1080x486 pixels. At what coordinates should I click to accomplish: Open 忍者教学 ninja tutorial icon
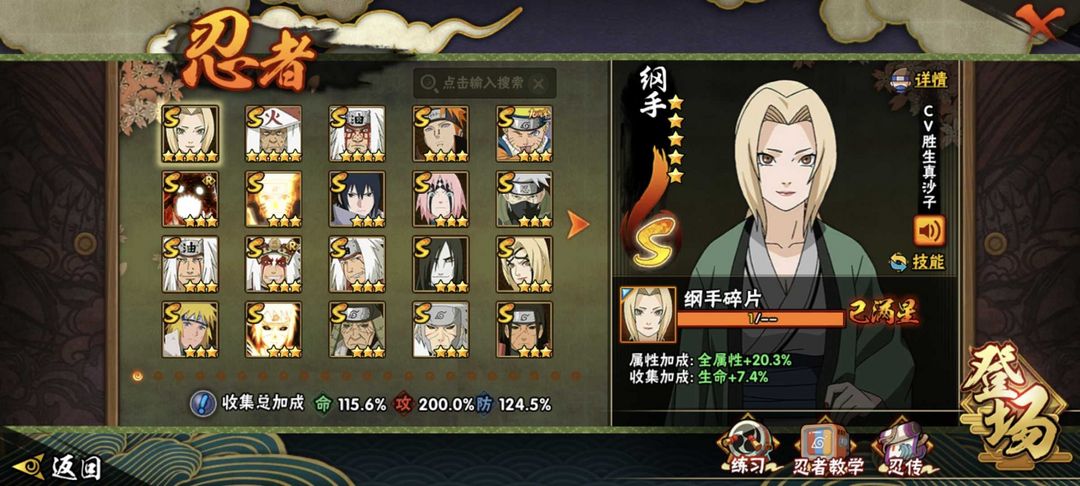click(827, 450)
